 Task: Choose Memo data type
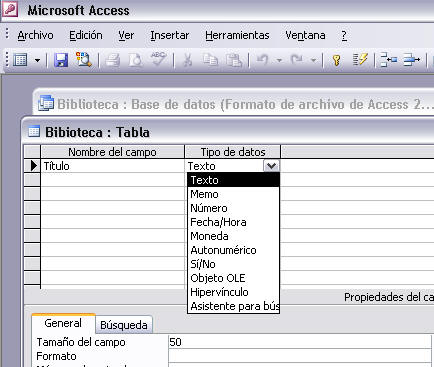click(233, 194)
